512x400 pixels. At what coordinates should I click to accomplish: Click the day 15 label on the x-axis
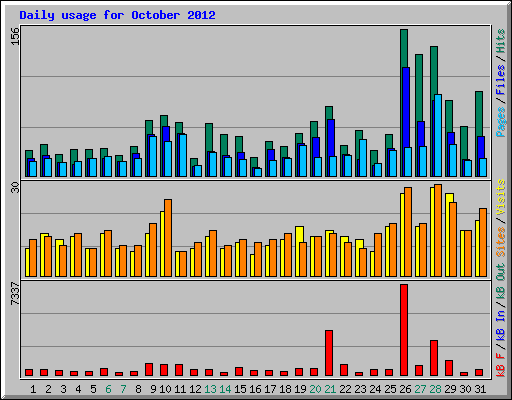(240, 389)
